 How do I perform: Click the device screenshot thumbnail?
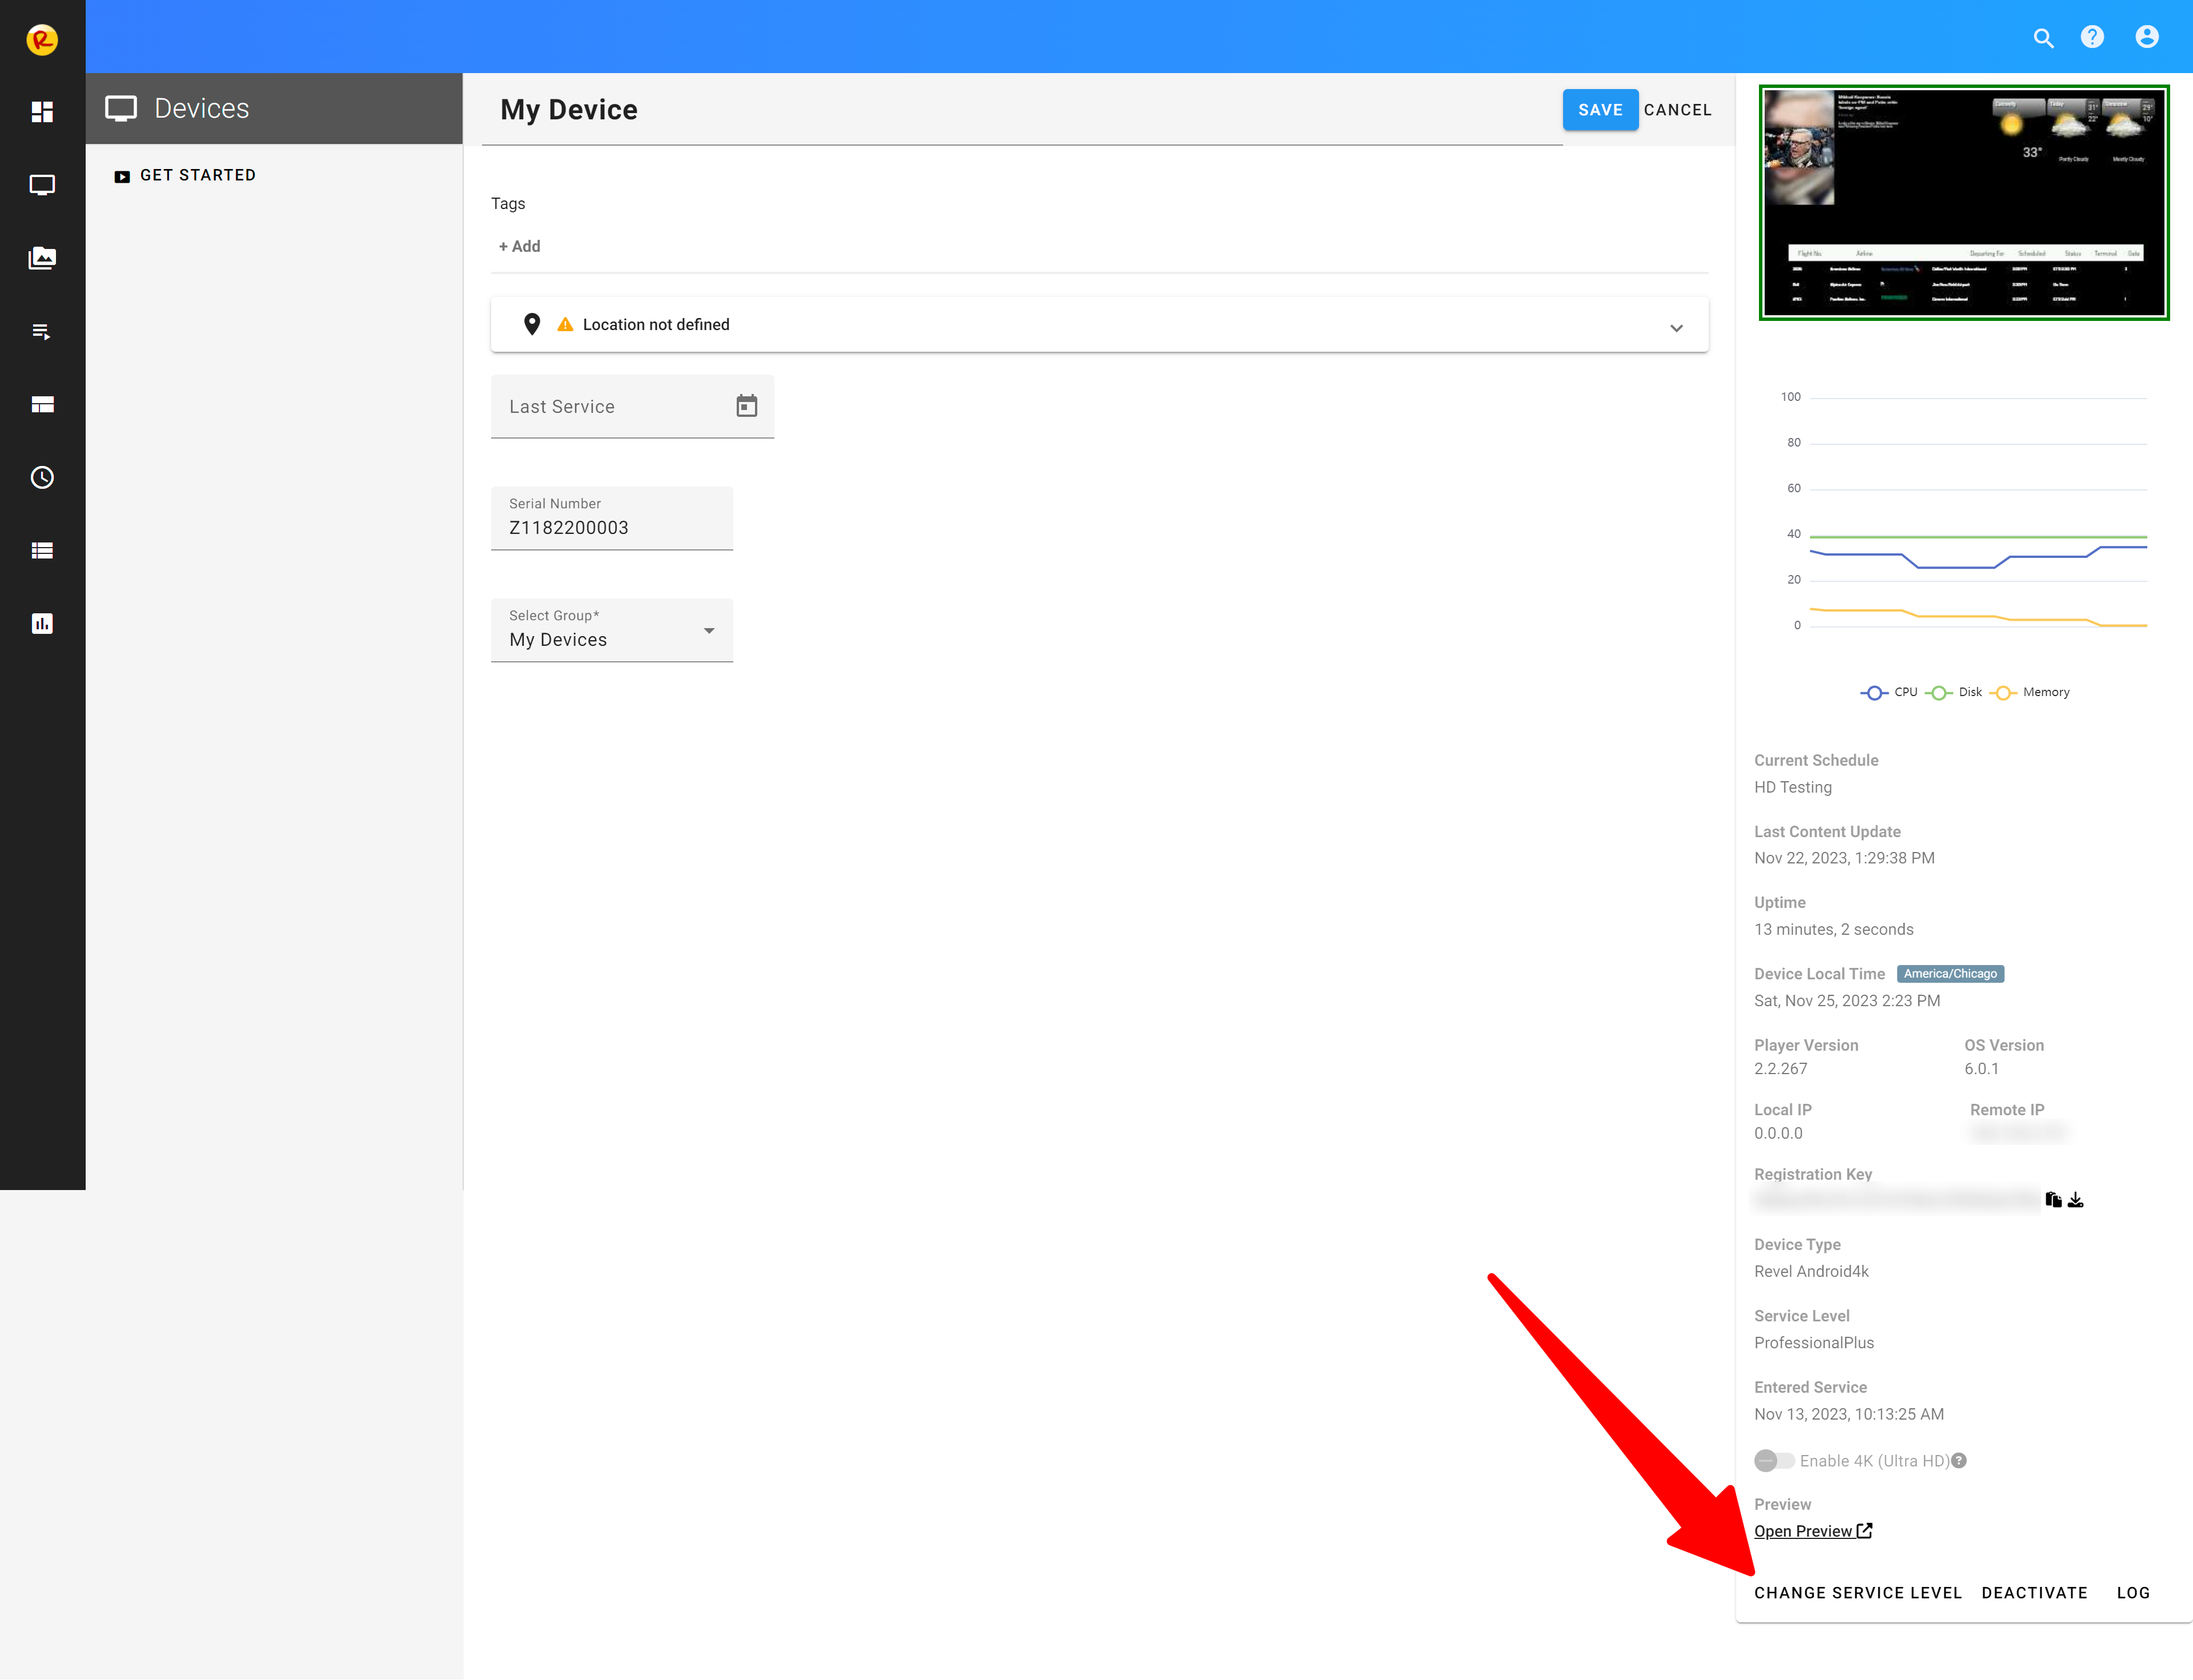tap(1963, 203)
